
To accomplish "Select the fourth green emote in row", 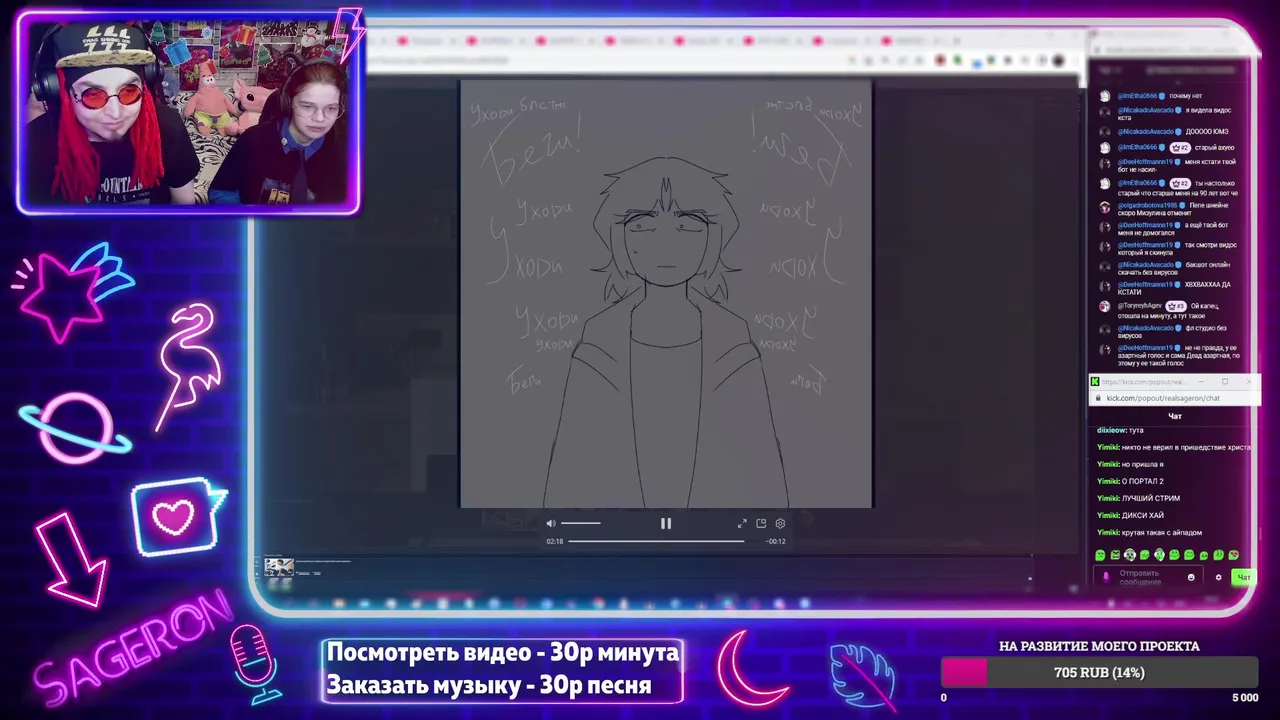I will [x=1145, y=555].
